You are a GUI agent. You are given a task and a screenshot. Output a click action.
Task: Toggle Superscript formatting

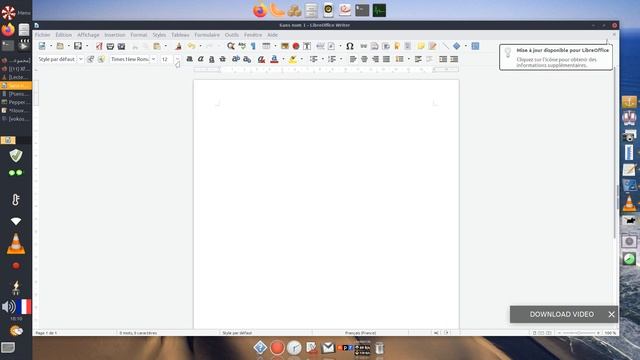[x=236, y=59]
